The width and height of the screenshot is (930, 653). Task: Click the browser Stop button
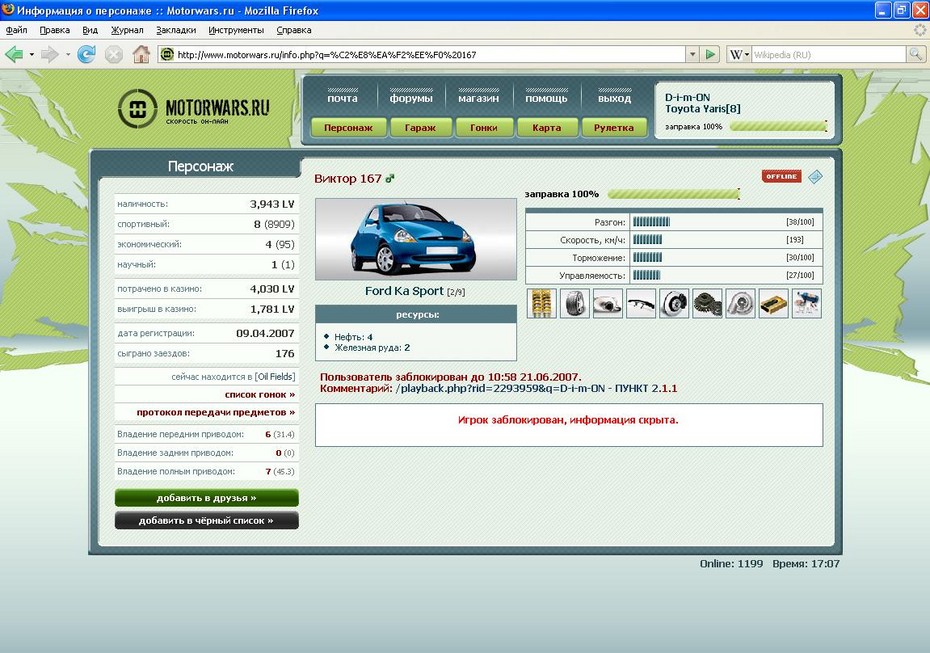(113, 55)
